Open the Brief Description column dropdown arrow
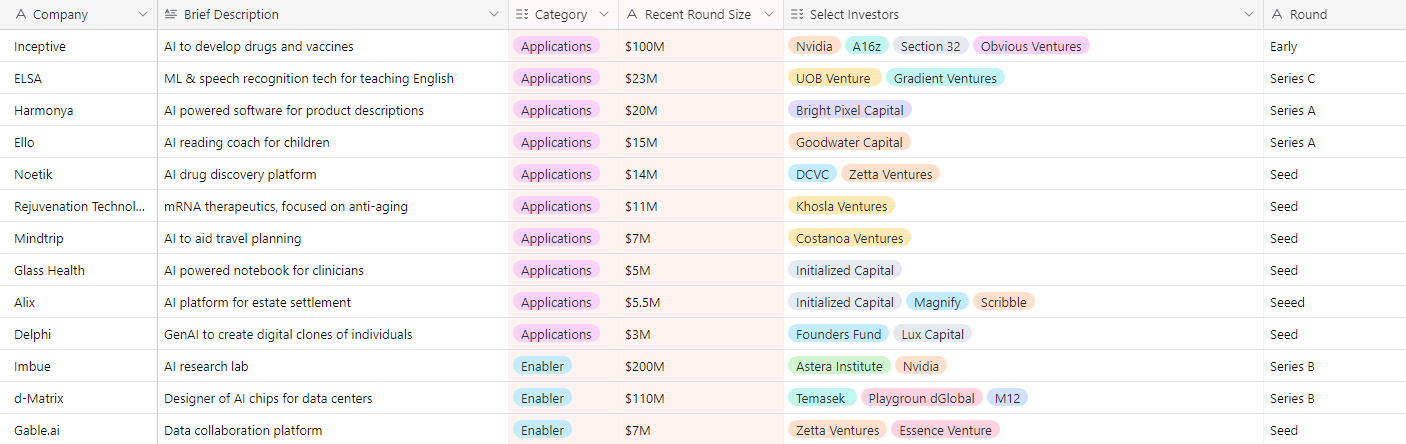The image size is (1406, 444). [x=492, y=15]
